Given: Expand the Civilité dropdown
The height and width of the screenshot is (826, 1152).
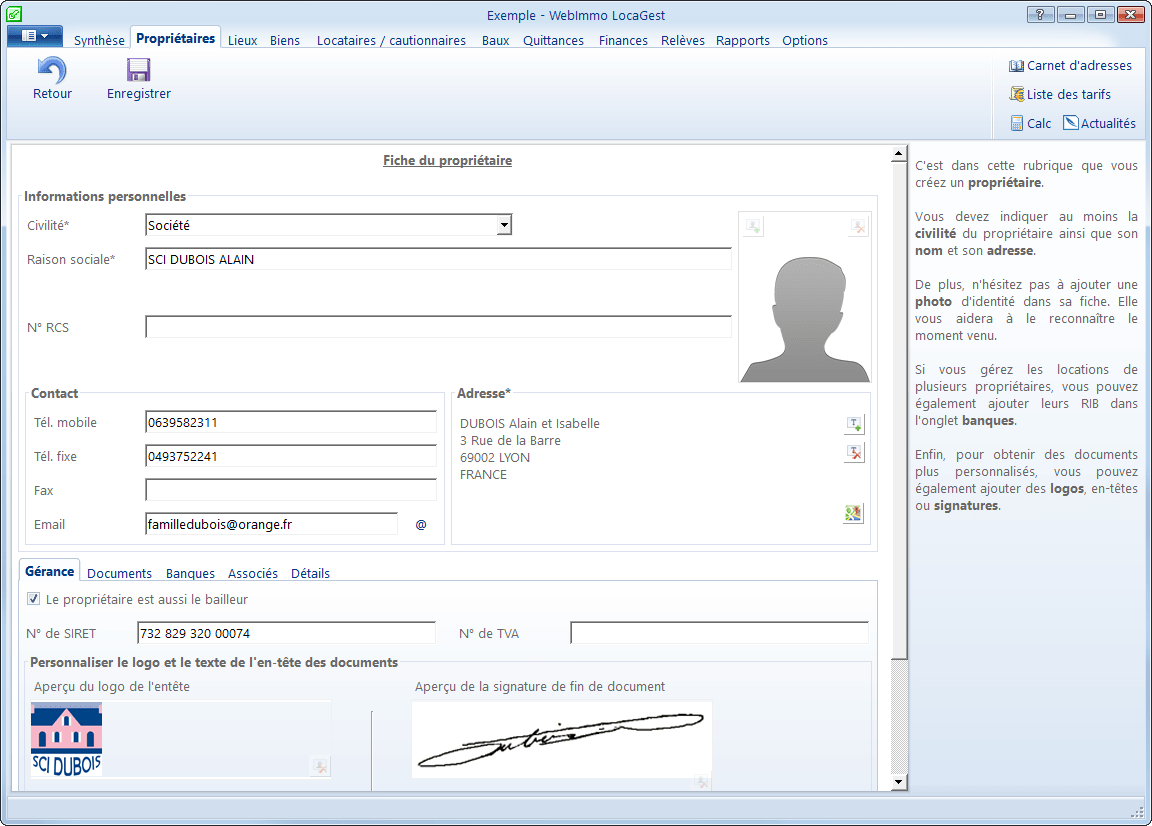Looking at the screenshot, I should coord(505,225).
